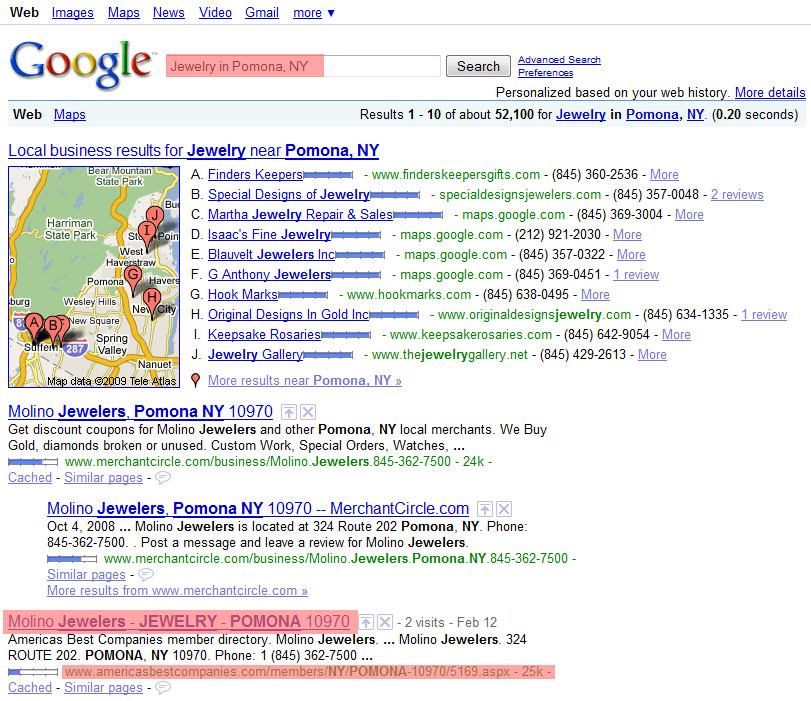The image size is (811, 701).
Task: Open Jewelry Gallery listing
Action: tap(256, 355)
